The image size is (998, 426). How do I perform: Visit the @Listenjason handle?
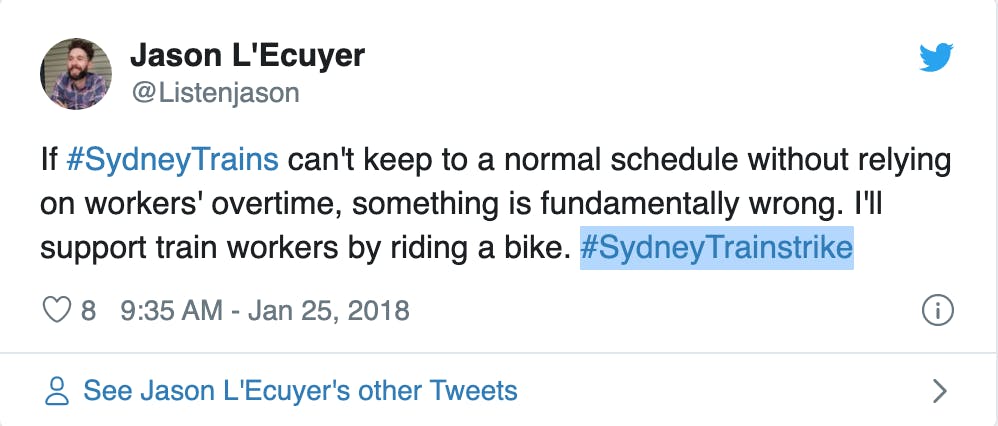tap(215, 93)
